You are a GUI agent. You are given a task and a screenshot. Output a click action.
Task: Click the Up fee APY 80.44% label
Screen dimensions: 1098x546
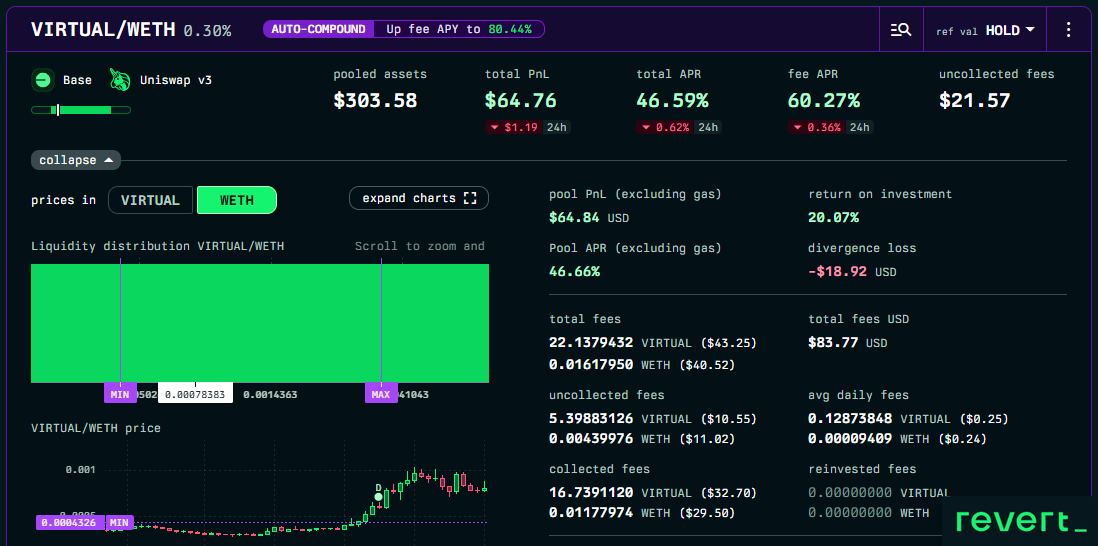point(459,29)
